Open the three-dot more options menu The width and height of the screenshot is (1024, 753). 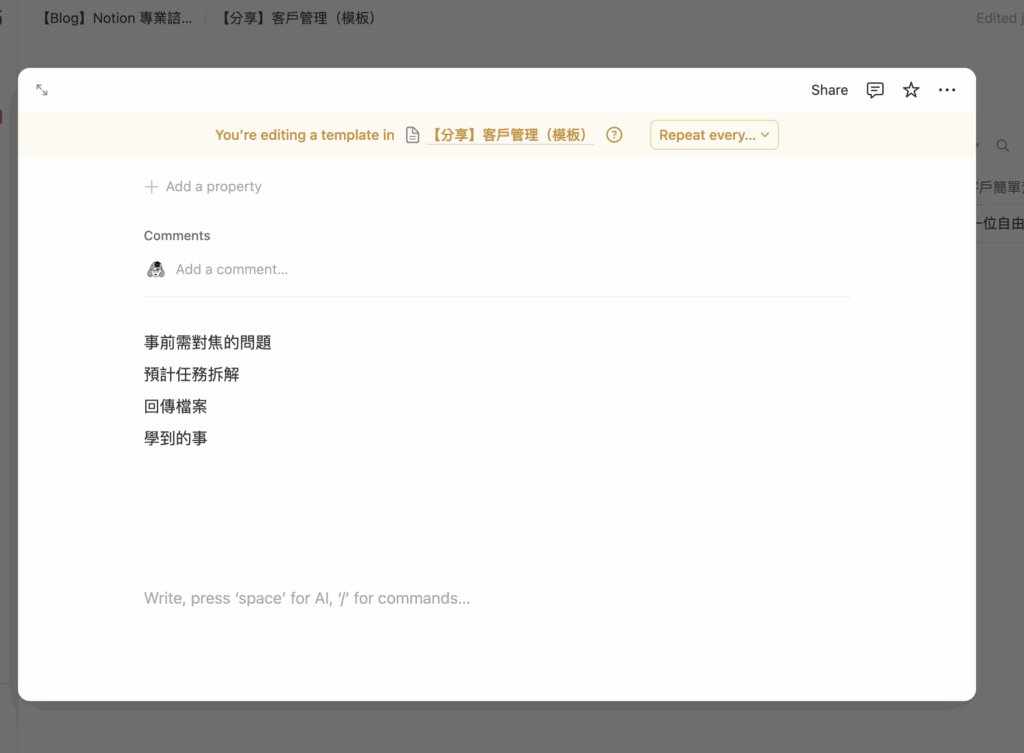(x=947, y=90)
